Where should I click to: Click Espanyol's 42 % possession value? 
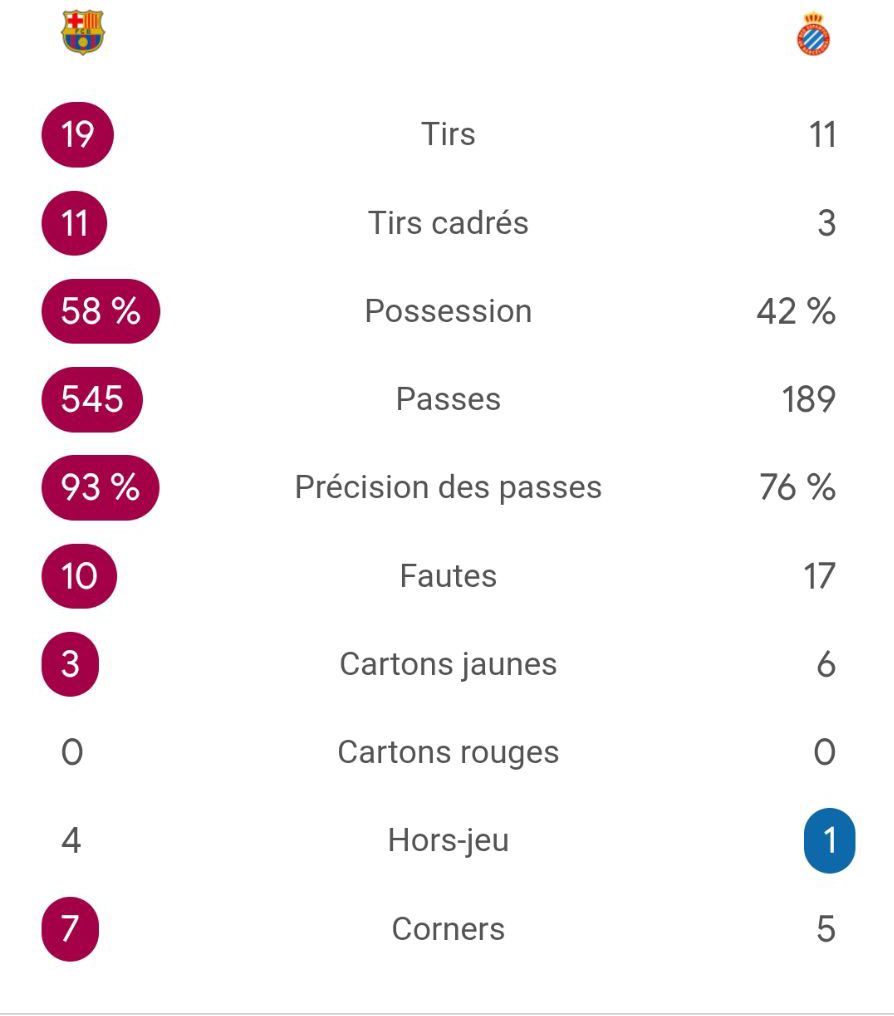click(x=796, y=311)
